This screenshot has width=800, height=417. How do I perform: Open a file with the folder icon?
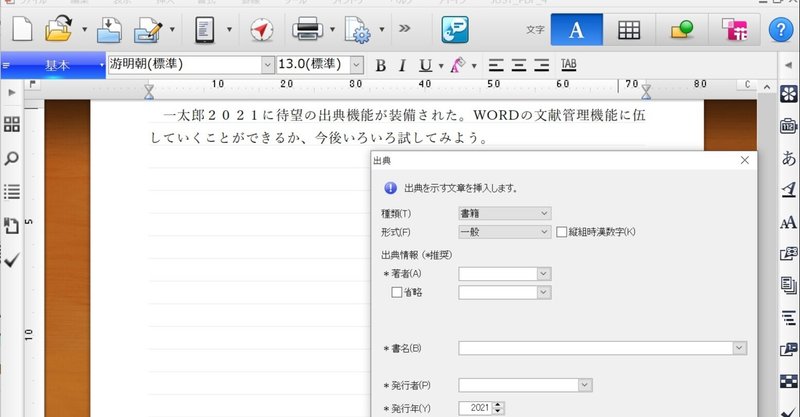tap(59, 29)
